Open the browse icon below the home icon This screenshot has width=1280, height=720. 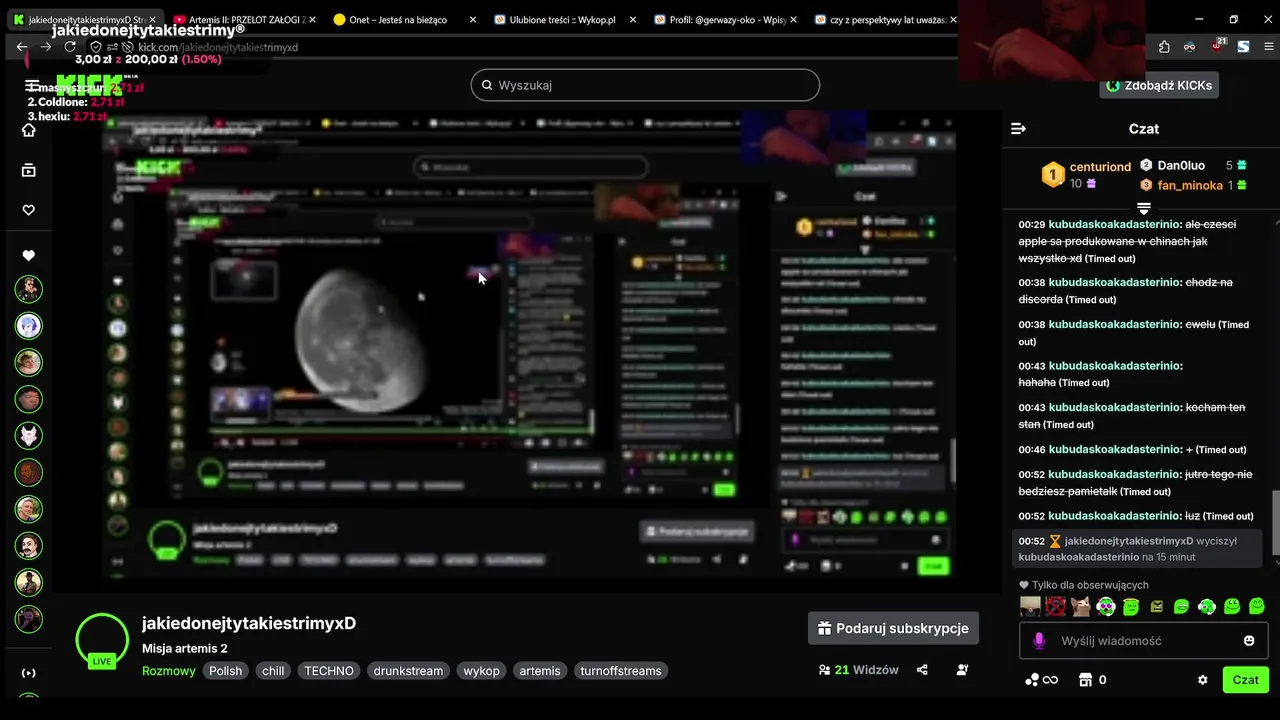pos(29,170)
